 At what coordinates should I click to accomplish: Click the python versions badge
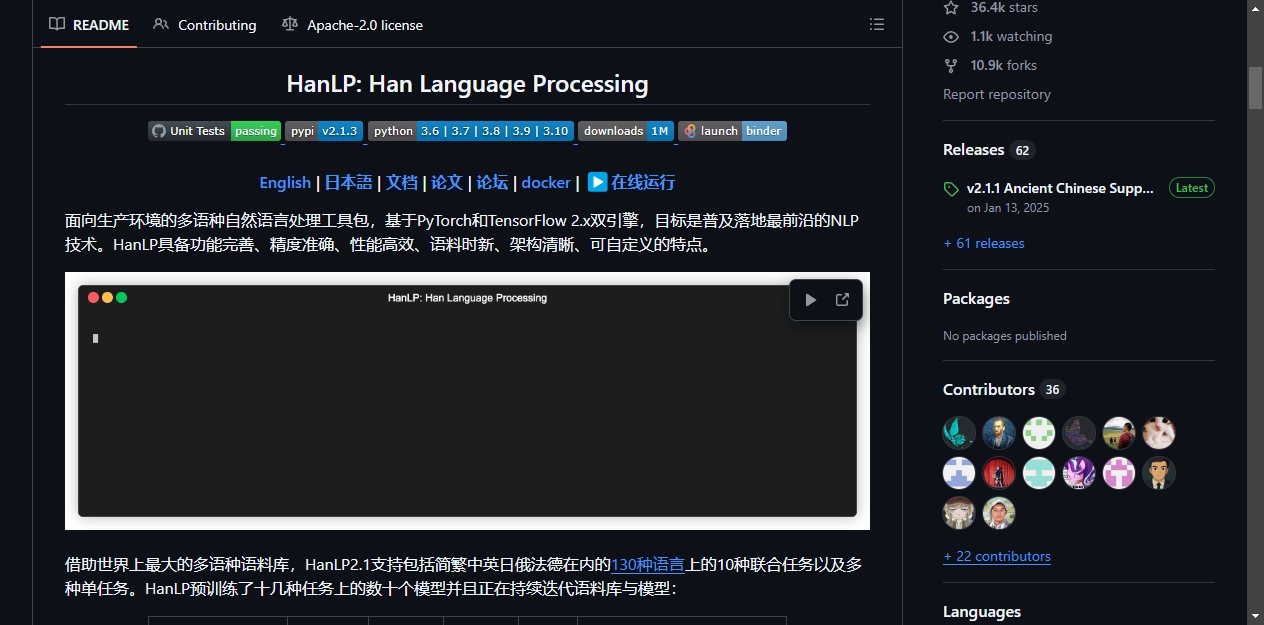(x=471, y=131)
